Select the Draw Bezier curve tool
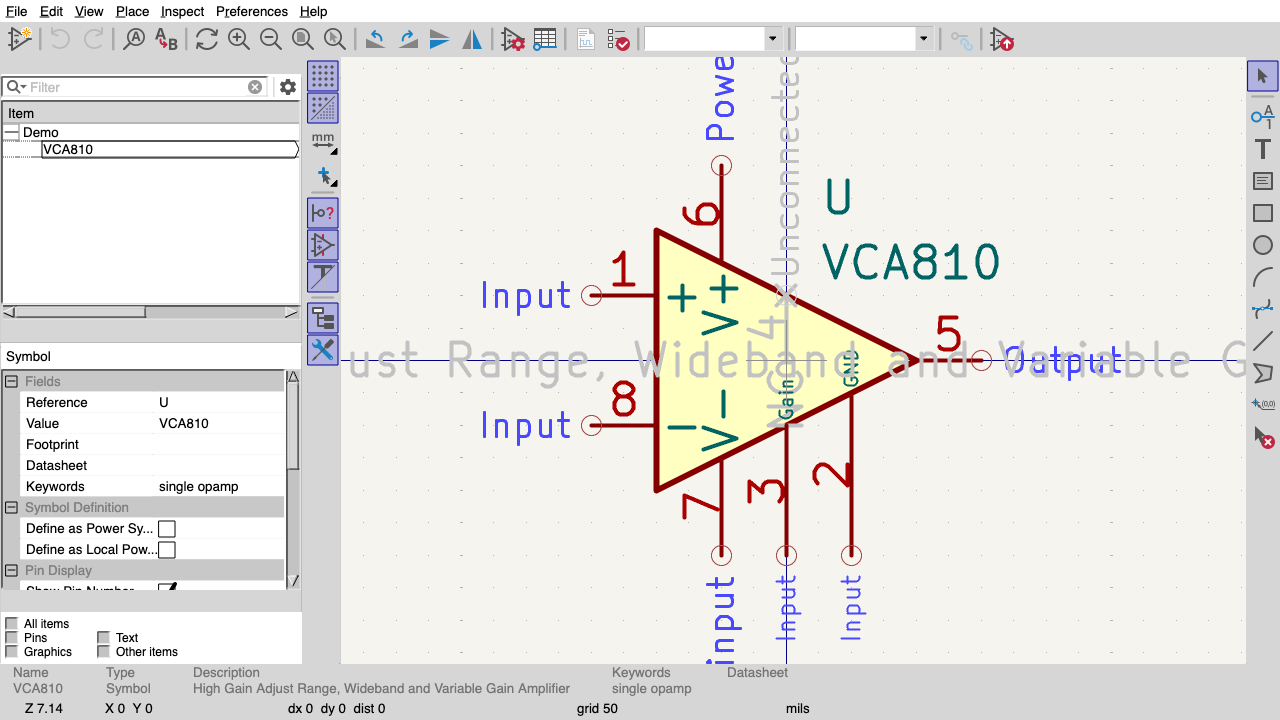This screenshot has width=1280, height=720. pyautogui.click(x=1262, y=309)
